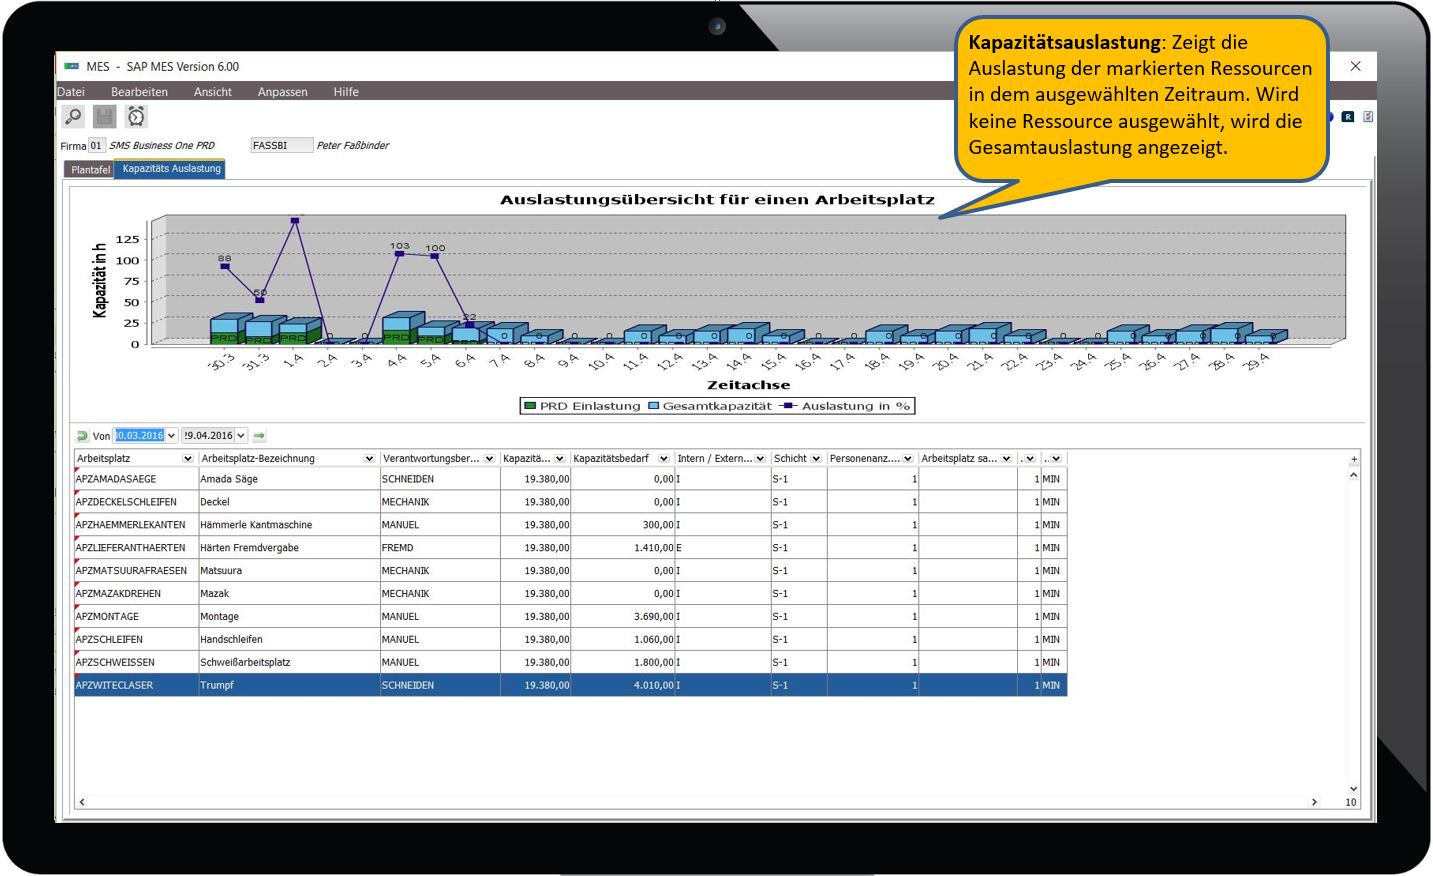Open the Hilfe menu

(346, 92)
